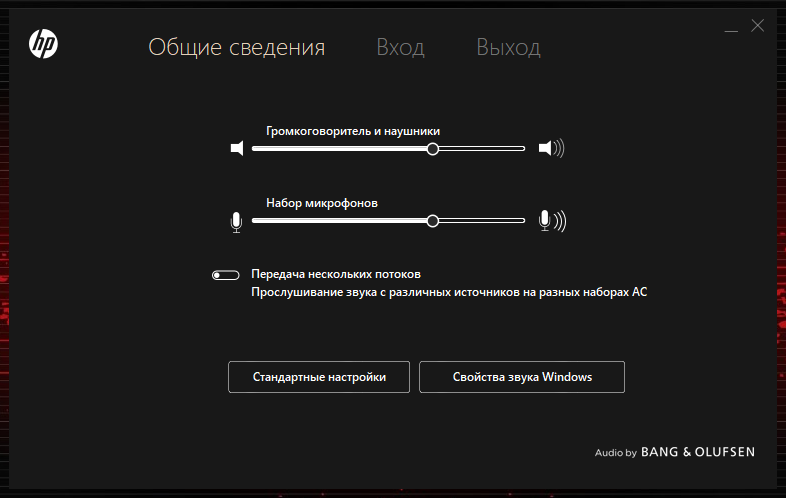Toggle Передача нескольких потоков switch
Screen dimensions: 786x498
click(226, 275)
